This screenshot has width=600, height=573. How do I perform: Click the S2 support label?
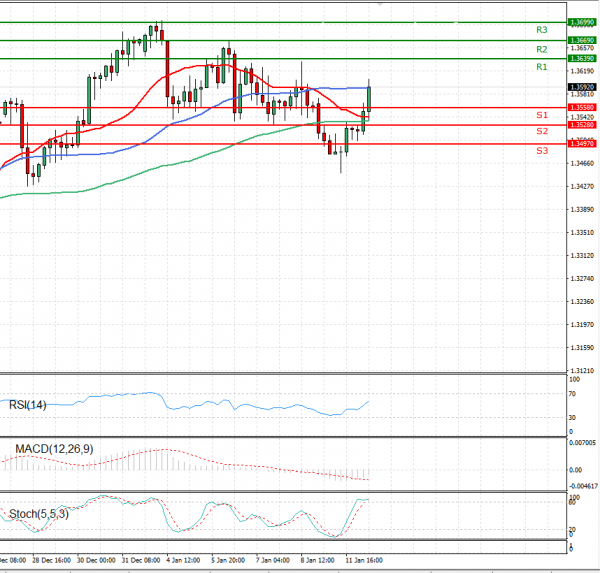click(541, 131)
